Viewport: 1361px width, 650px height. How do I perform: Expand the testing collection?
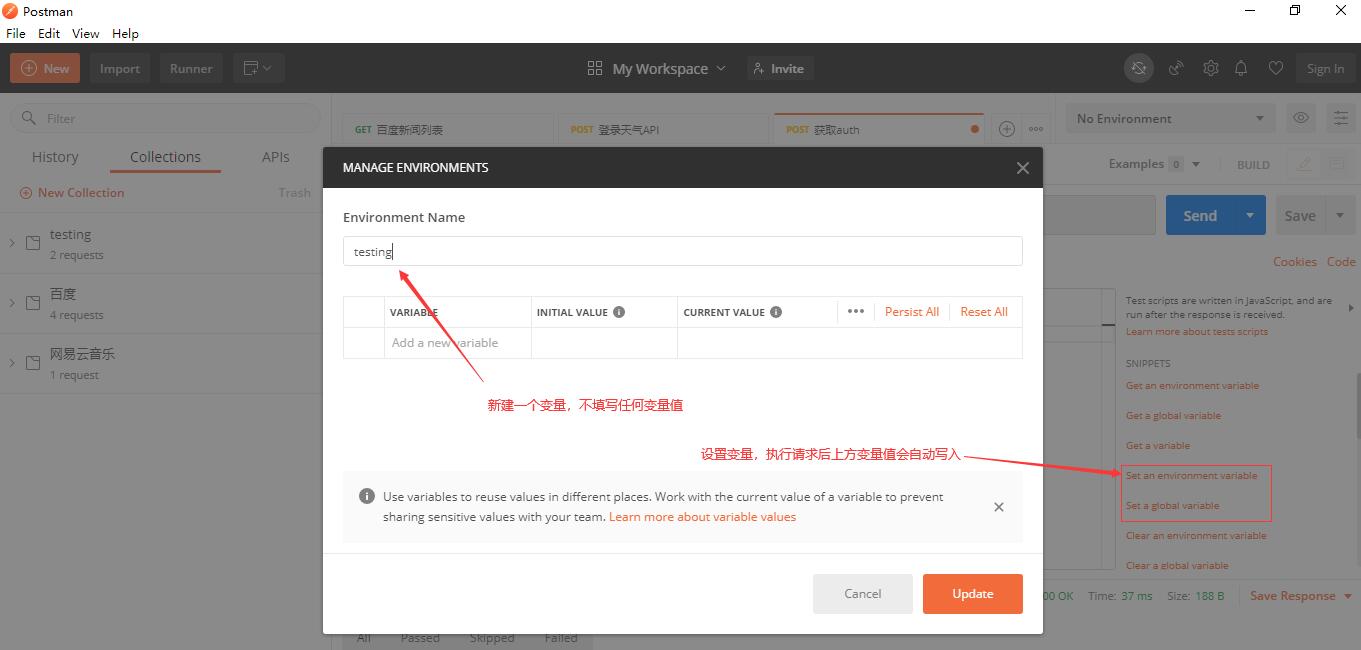click(12, 243)
